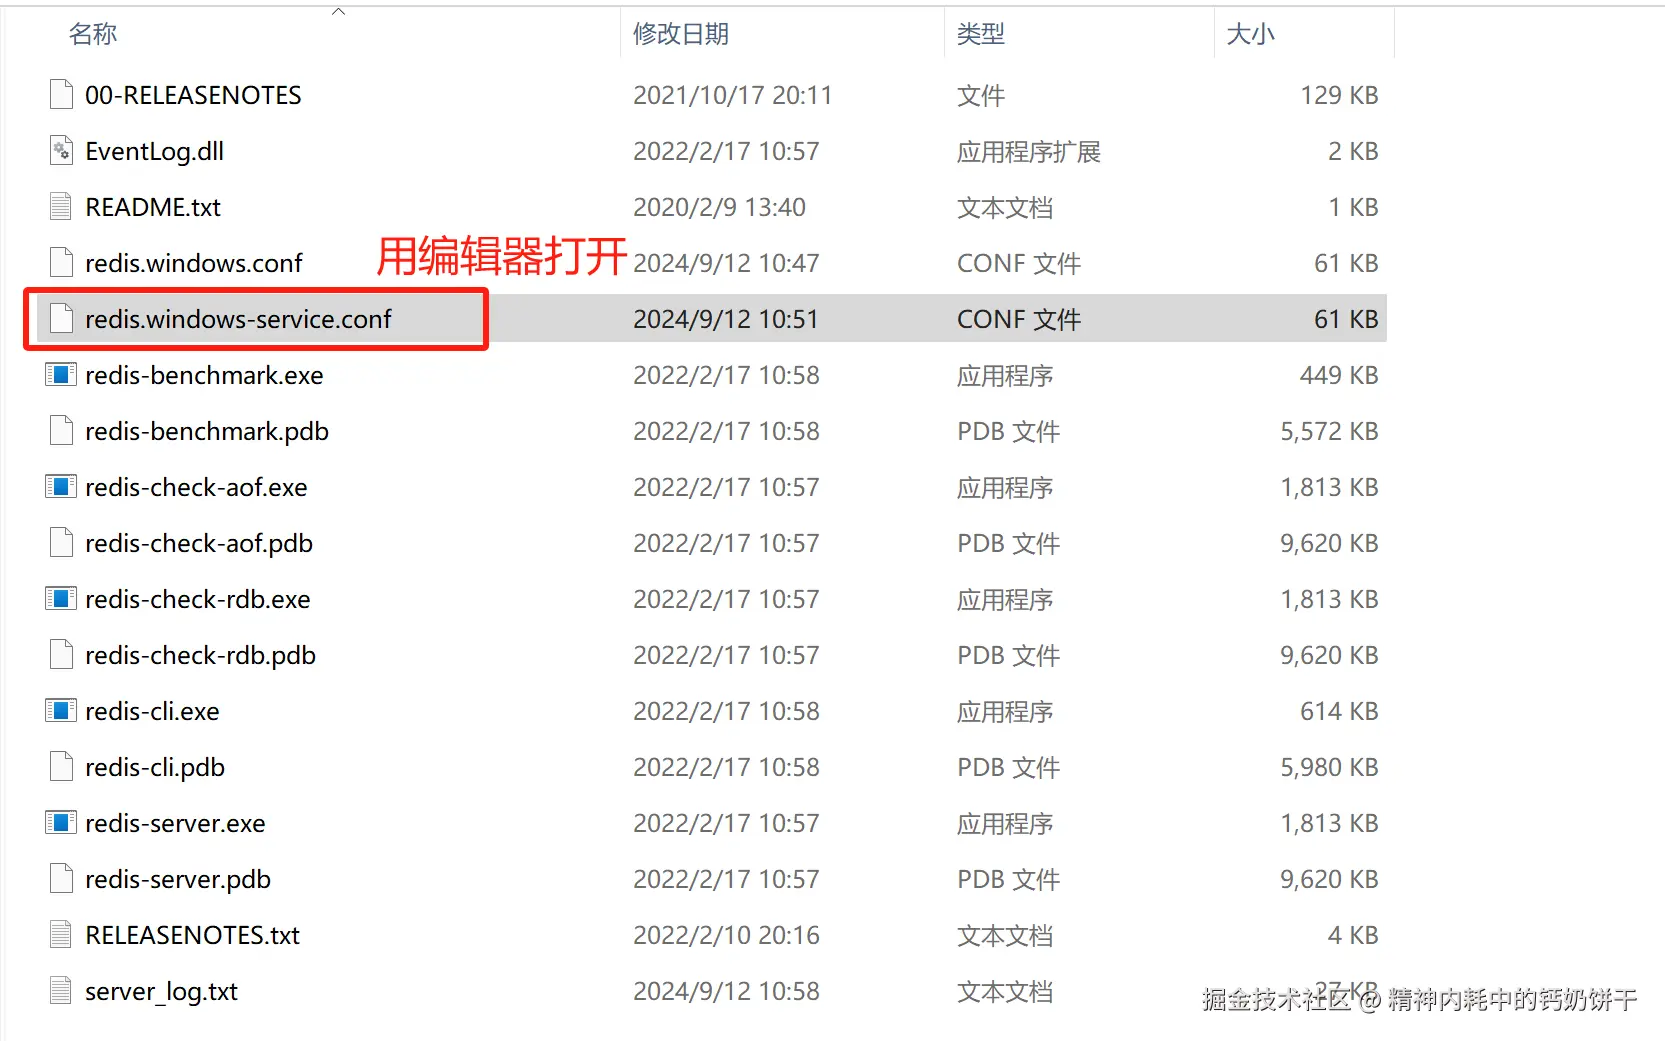1665x1041 pixels.
Task: Click the date 2024/9/12 10:47
Action: [x=726, y=263]
